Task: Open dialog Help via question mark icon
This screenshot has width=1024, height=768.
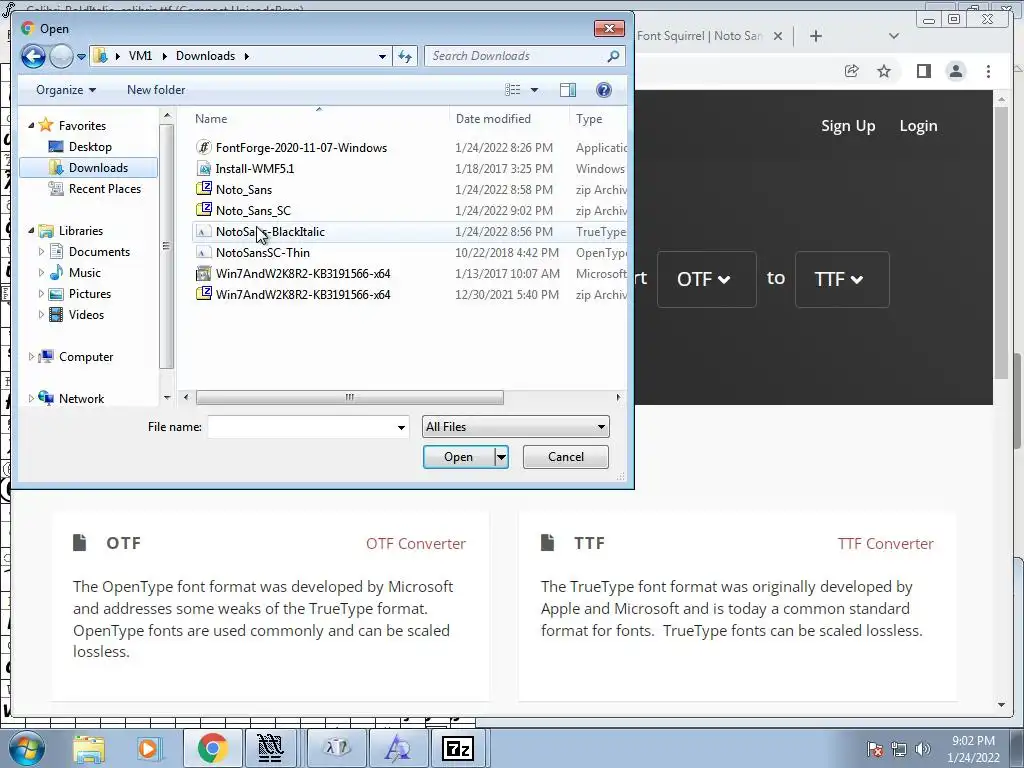Action: pyautogui.click(x=604, y=90)
